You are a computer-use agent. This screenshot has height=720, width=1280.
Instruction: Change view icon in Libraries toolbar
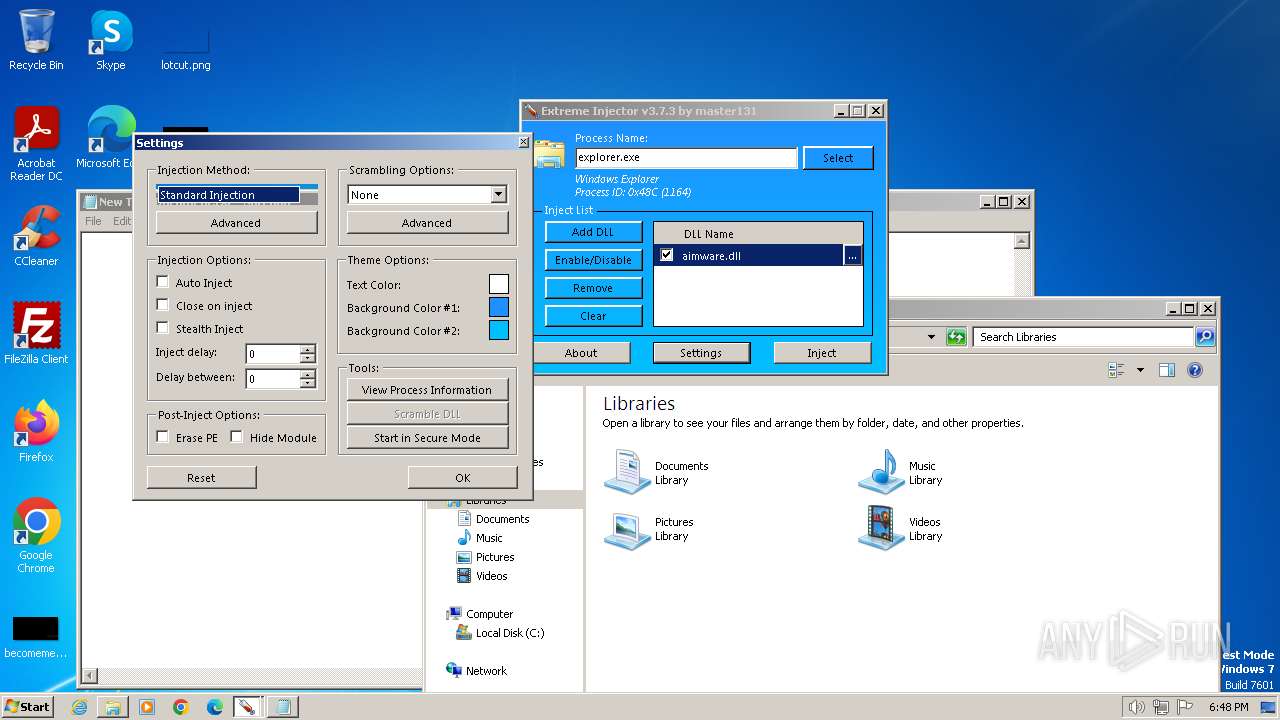[1117, 370]
